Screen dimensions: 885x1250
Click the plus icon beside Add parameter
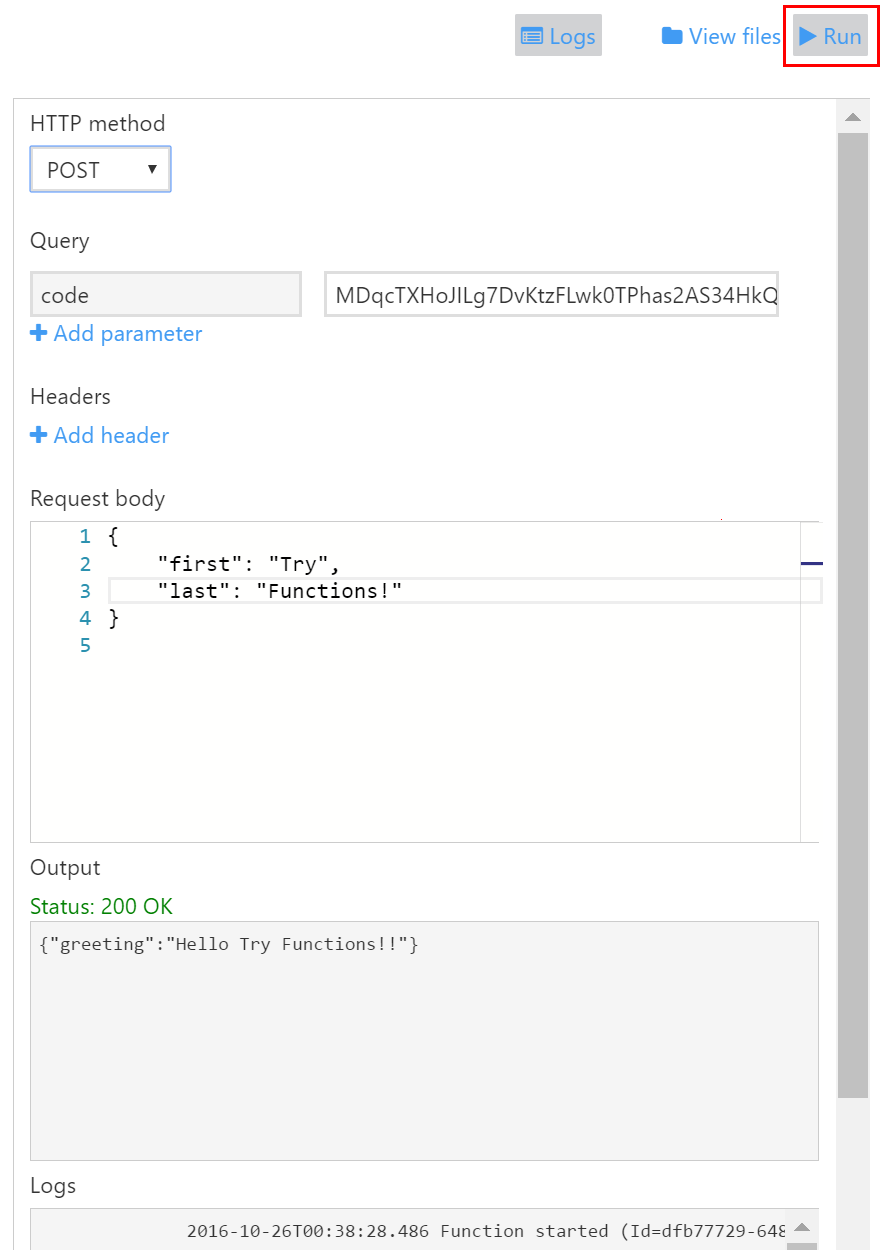tap(39, 334)
